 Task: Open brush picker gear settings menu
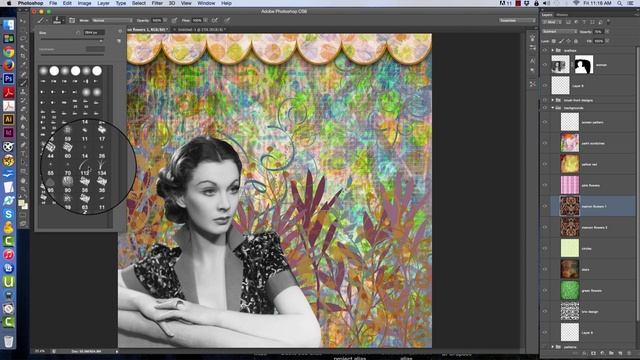tap(120, 32)
